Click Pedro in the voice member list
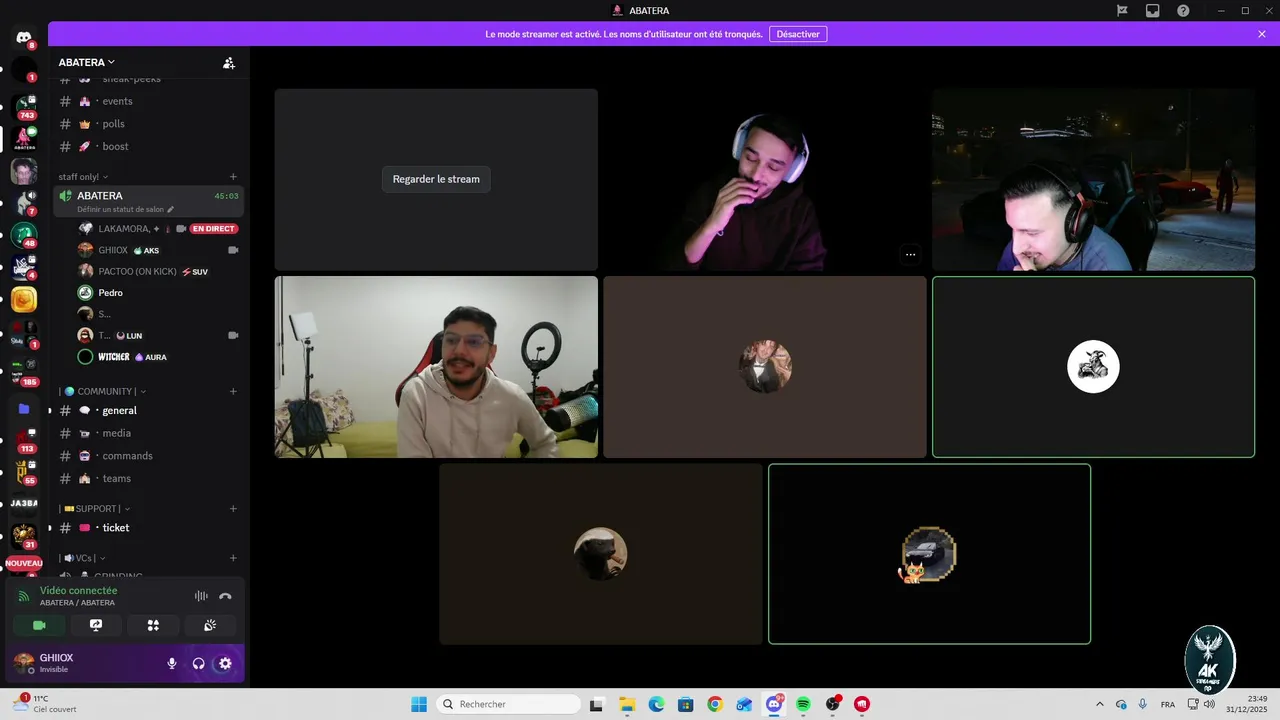Screen dimensions: 1280x720 (x=110, y=293)
